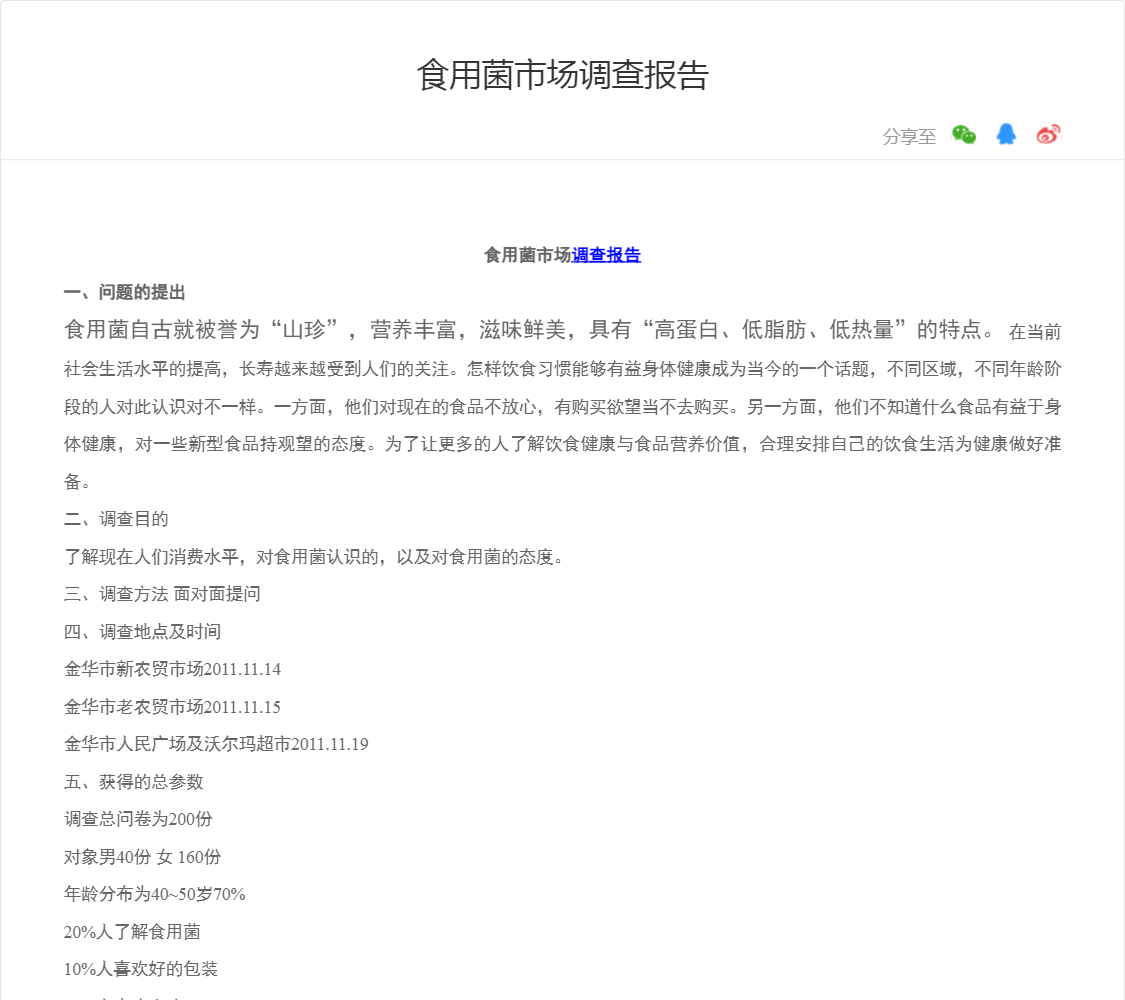Click the line 10%人喜欢好的包装
The width and height of the screenshot is (1125, 1000).
click(x=141, y=969)
